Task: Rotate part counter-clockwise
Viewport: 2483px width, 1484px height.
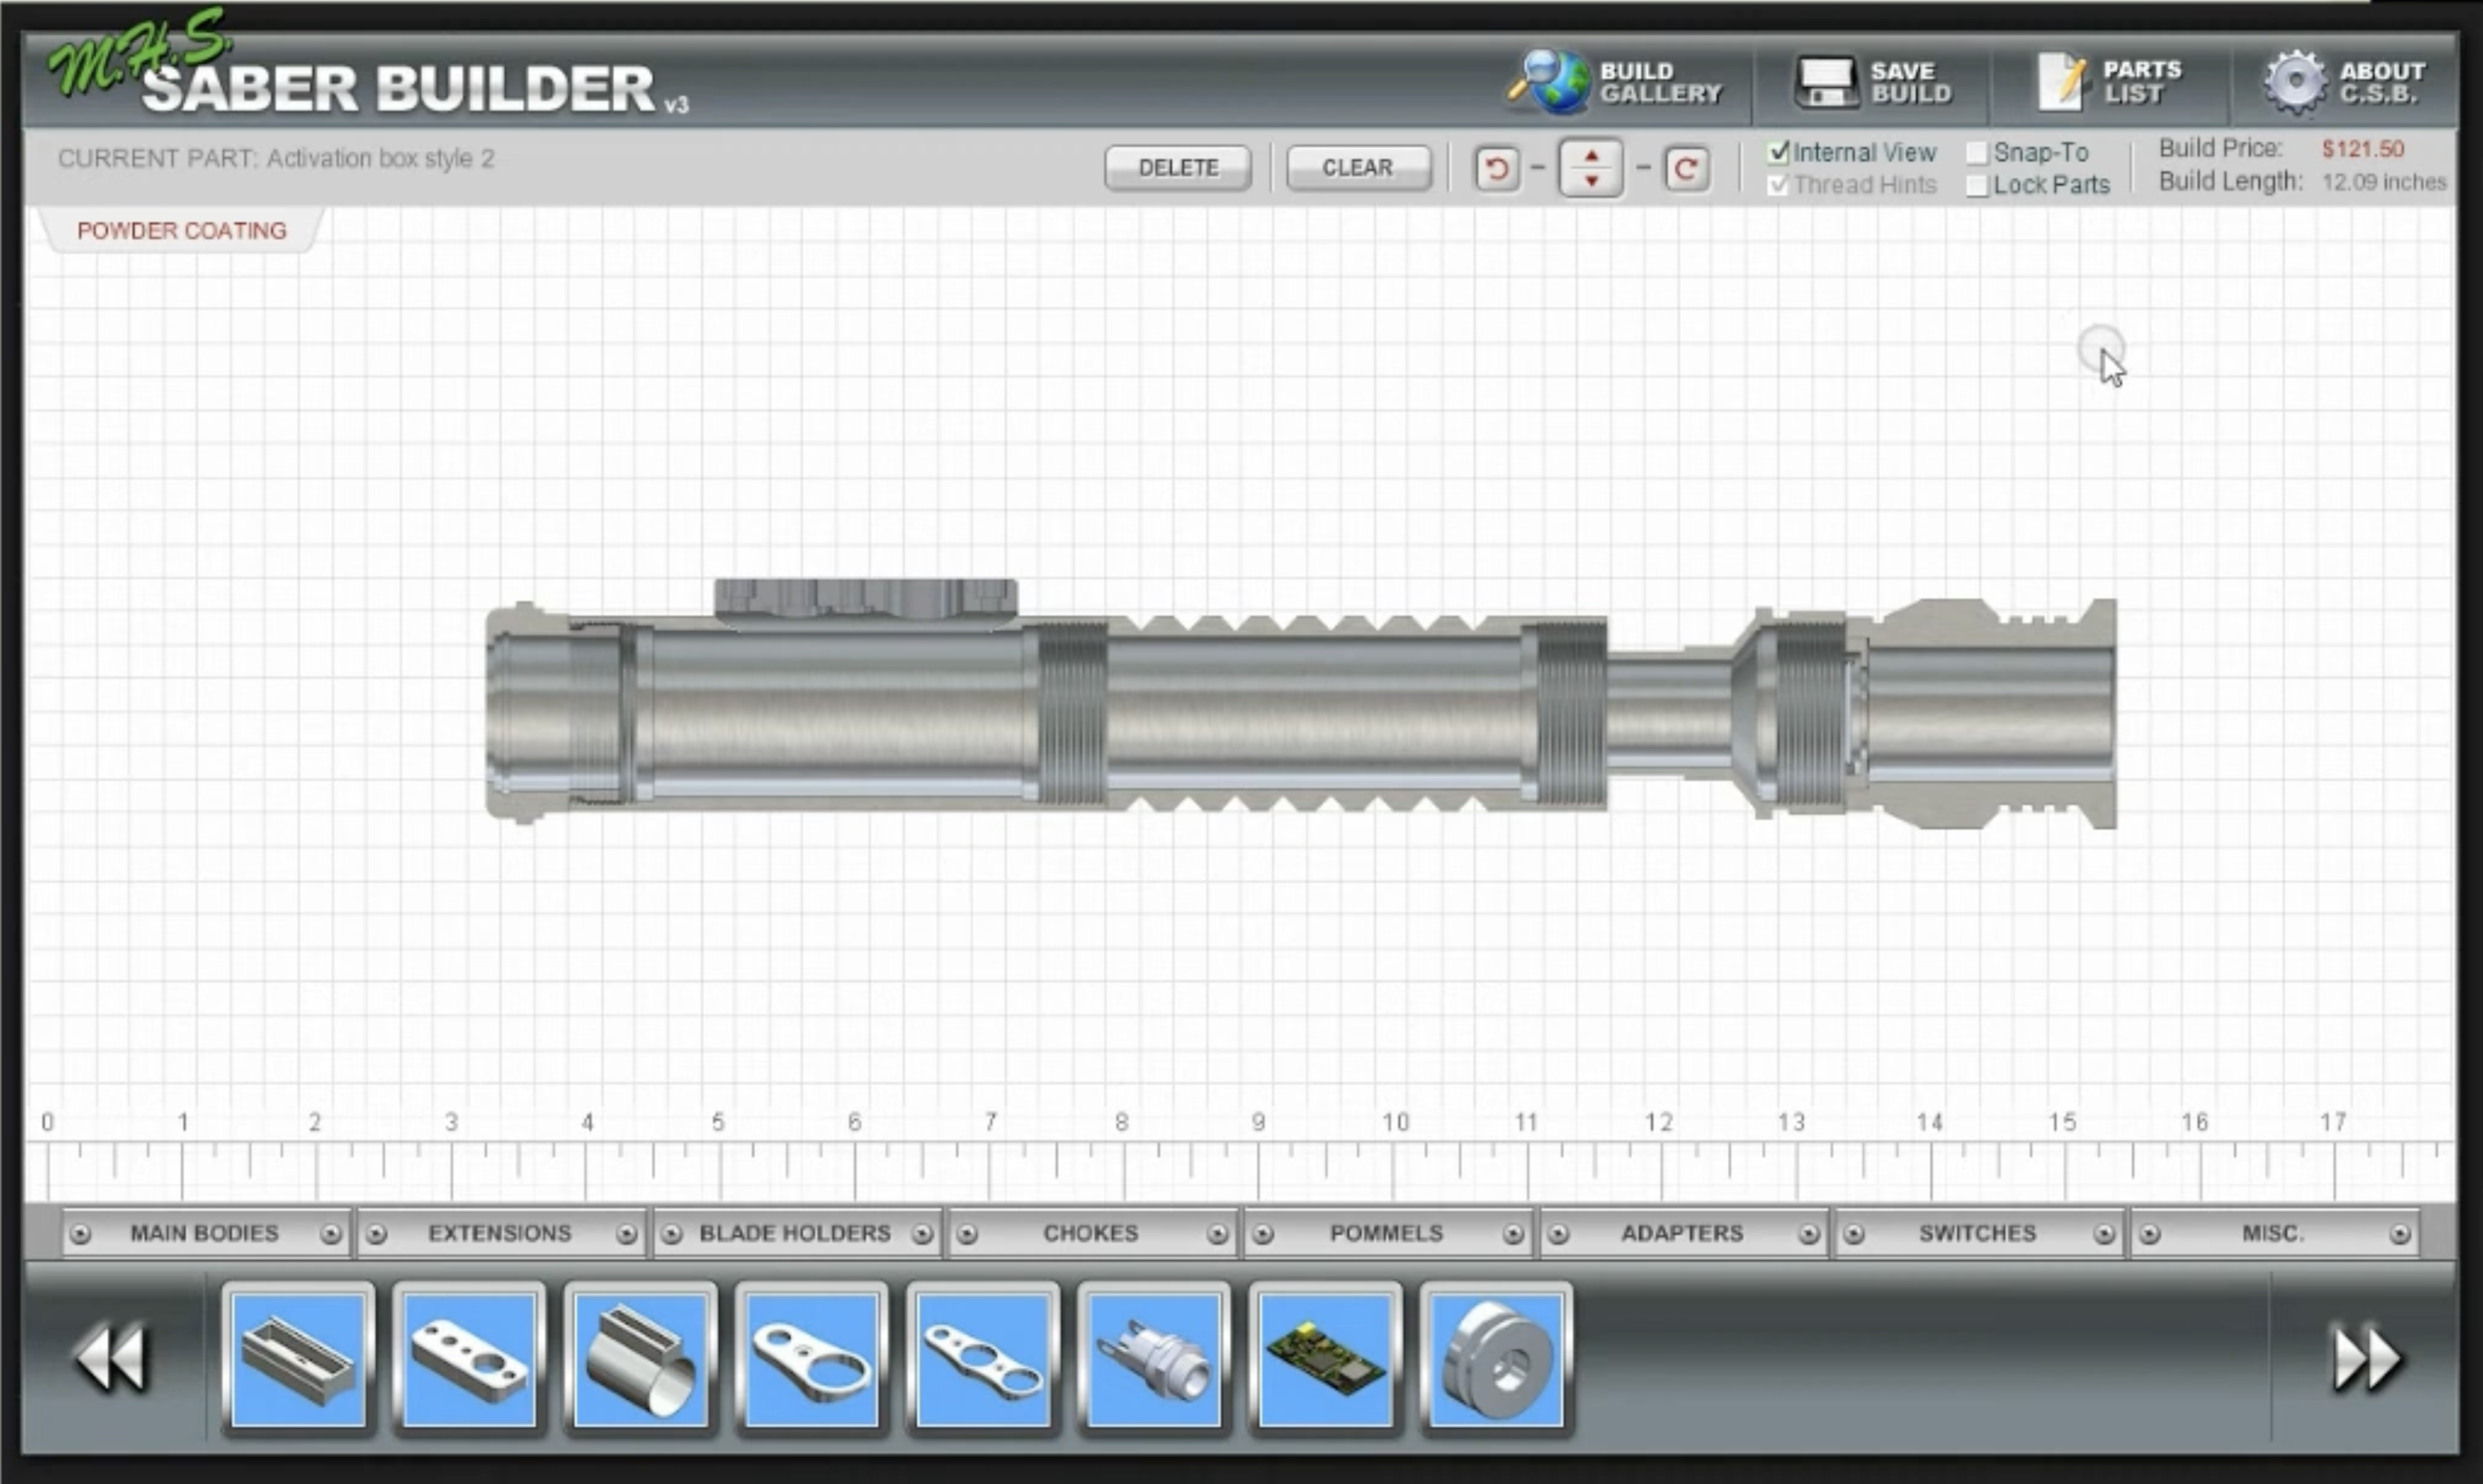Action: coord(1496,168)
